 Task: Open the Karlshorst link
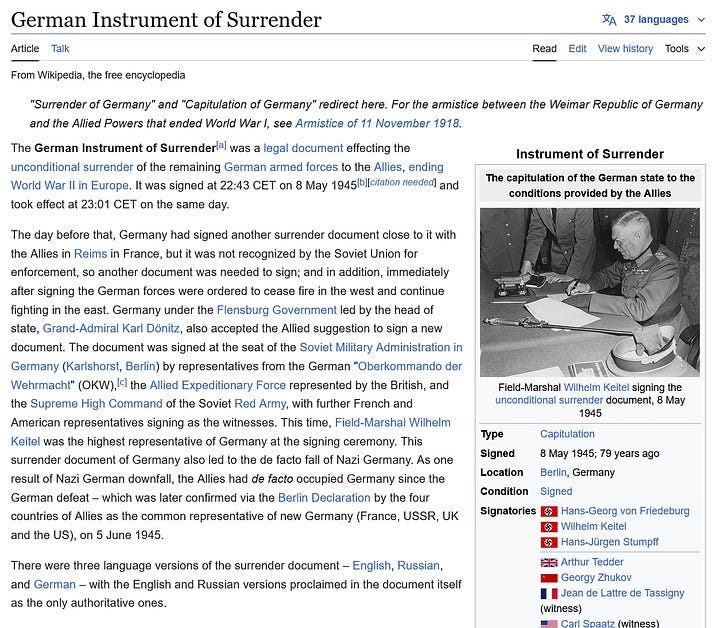pos(93,366)
